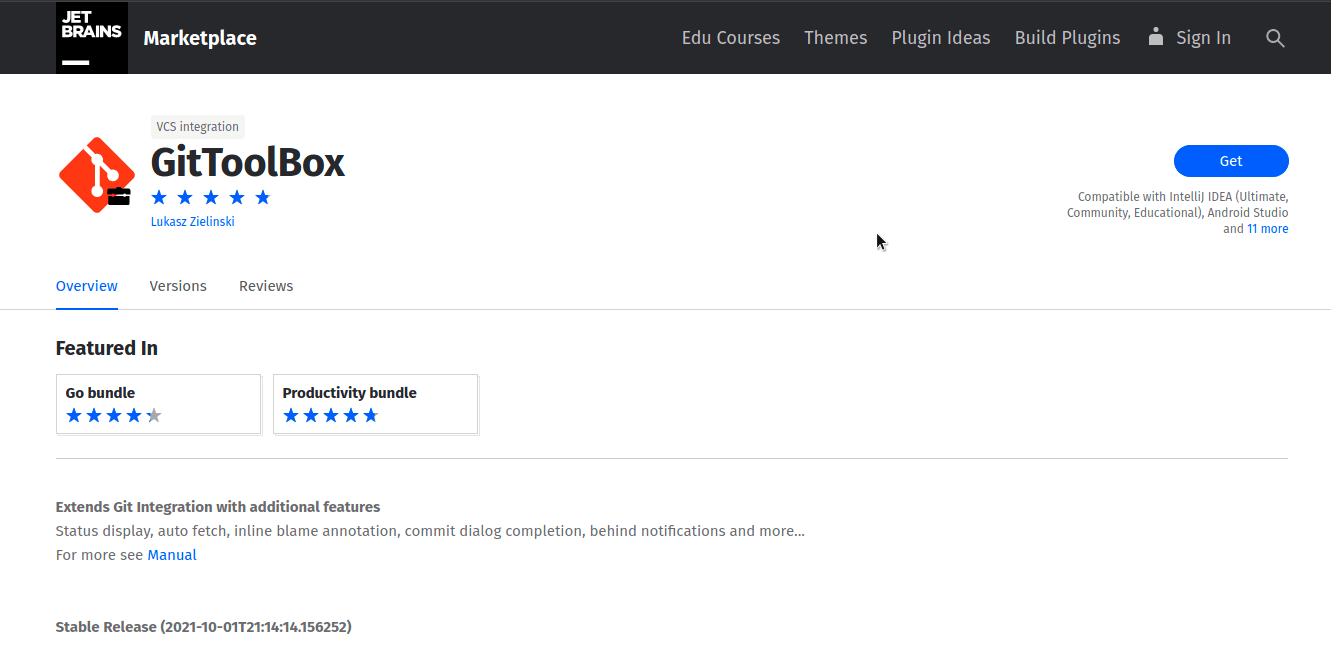This screenshot has width=1331, height=652.
Task: Open the Reviews tab
Action: coord(266,286)
